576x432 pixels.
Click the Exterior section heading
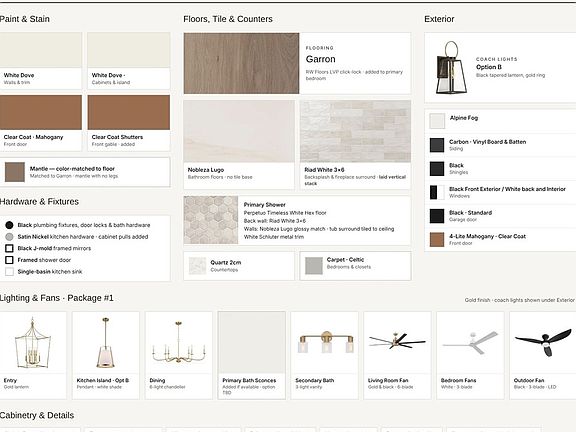pyautogui.click(x=439, y=19)
